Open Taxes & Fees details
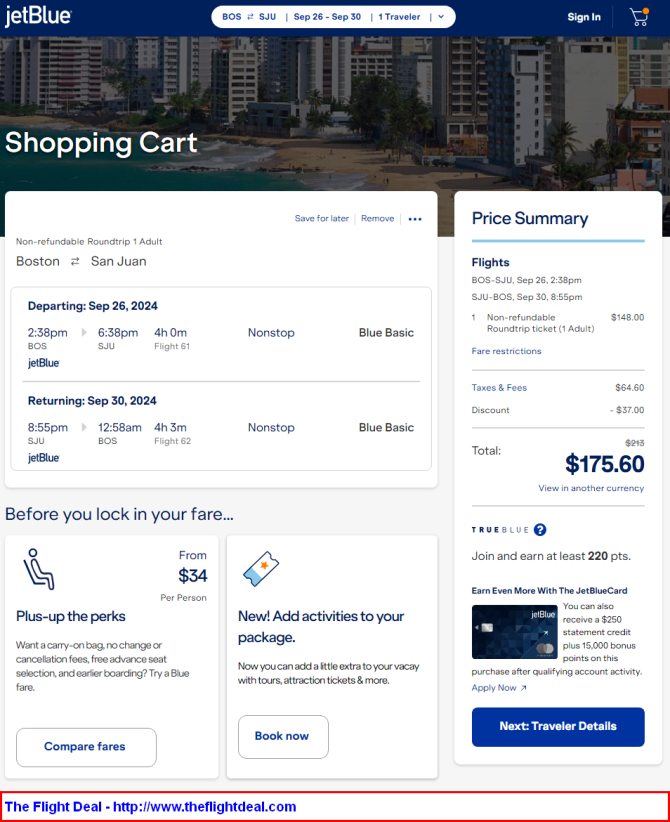The width and height of the screenshot is (670, 822). point(499,387)
